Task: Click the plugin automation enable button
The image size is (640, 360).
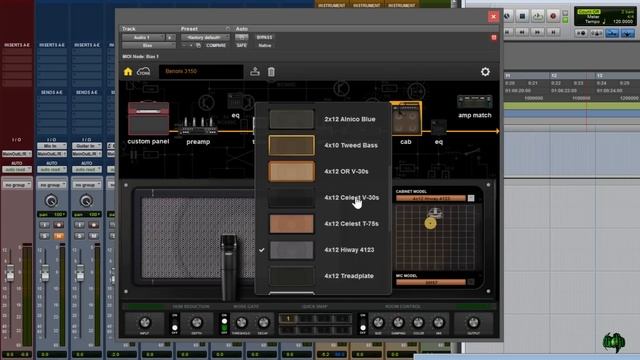Action: click(242, 37)
